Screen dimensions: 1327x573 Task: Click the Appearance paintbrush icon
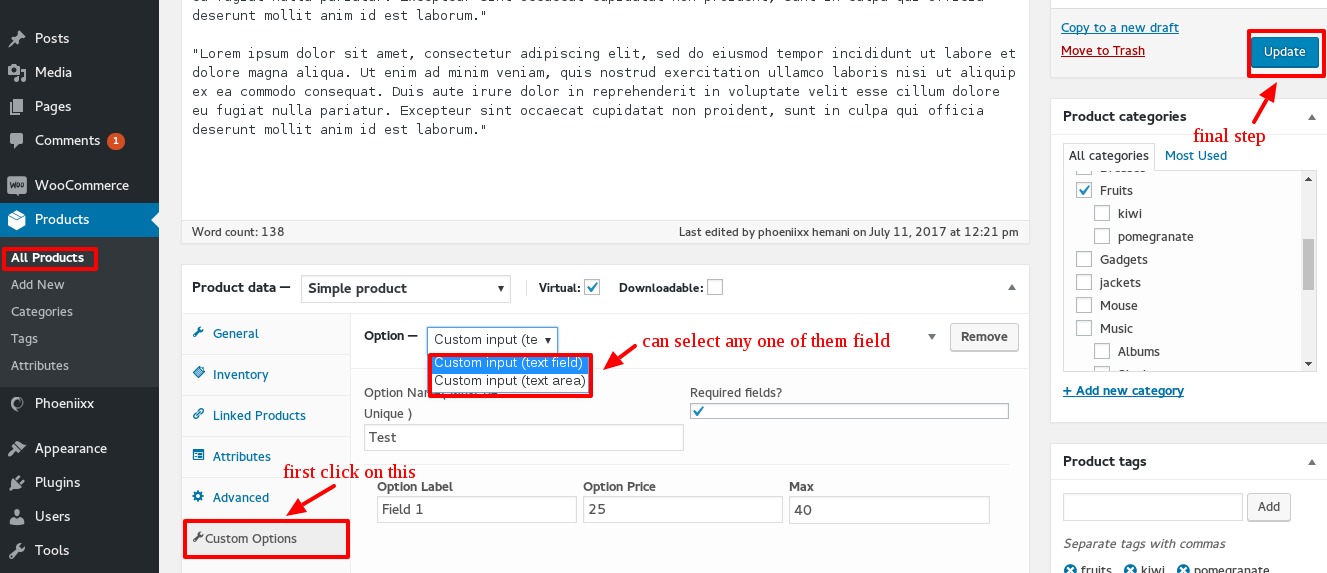17,449
